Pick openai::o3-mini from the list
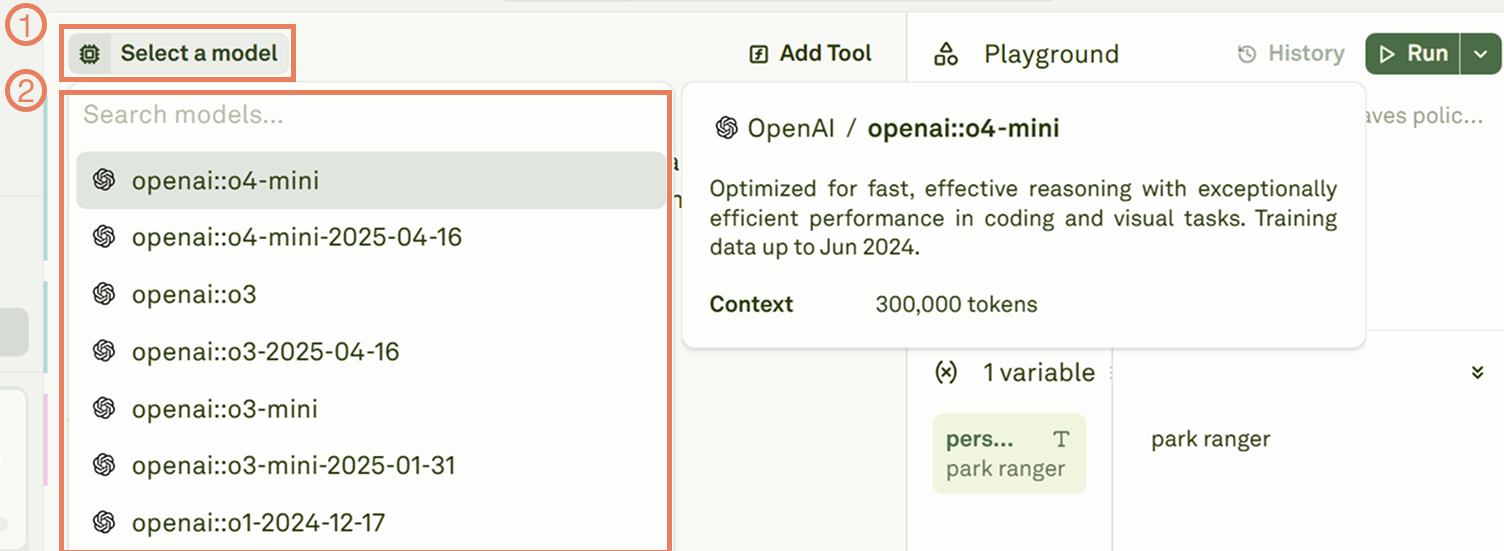The width and height of the screenshot is (1504, 551). click(x=370, y=408)
